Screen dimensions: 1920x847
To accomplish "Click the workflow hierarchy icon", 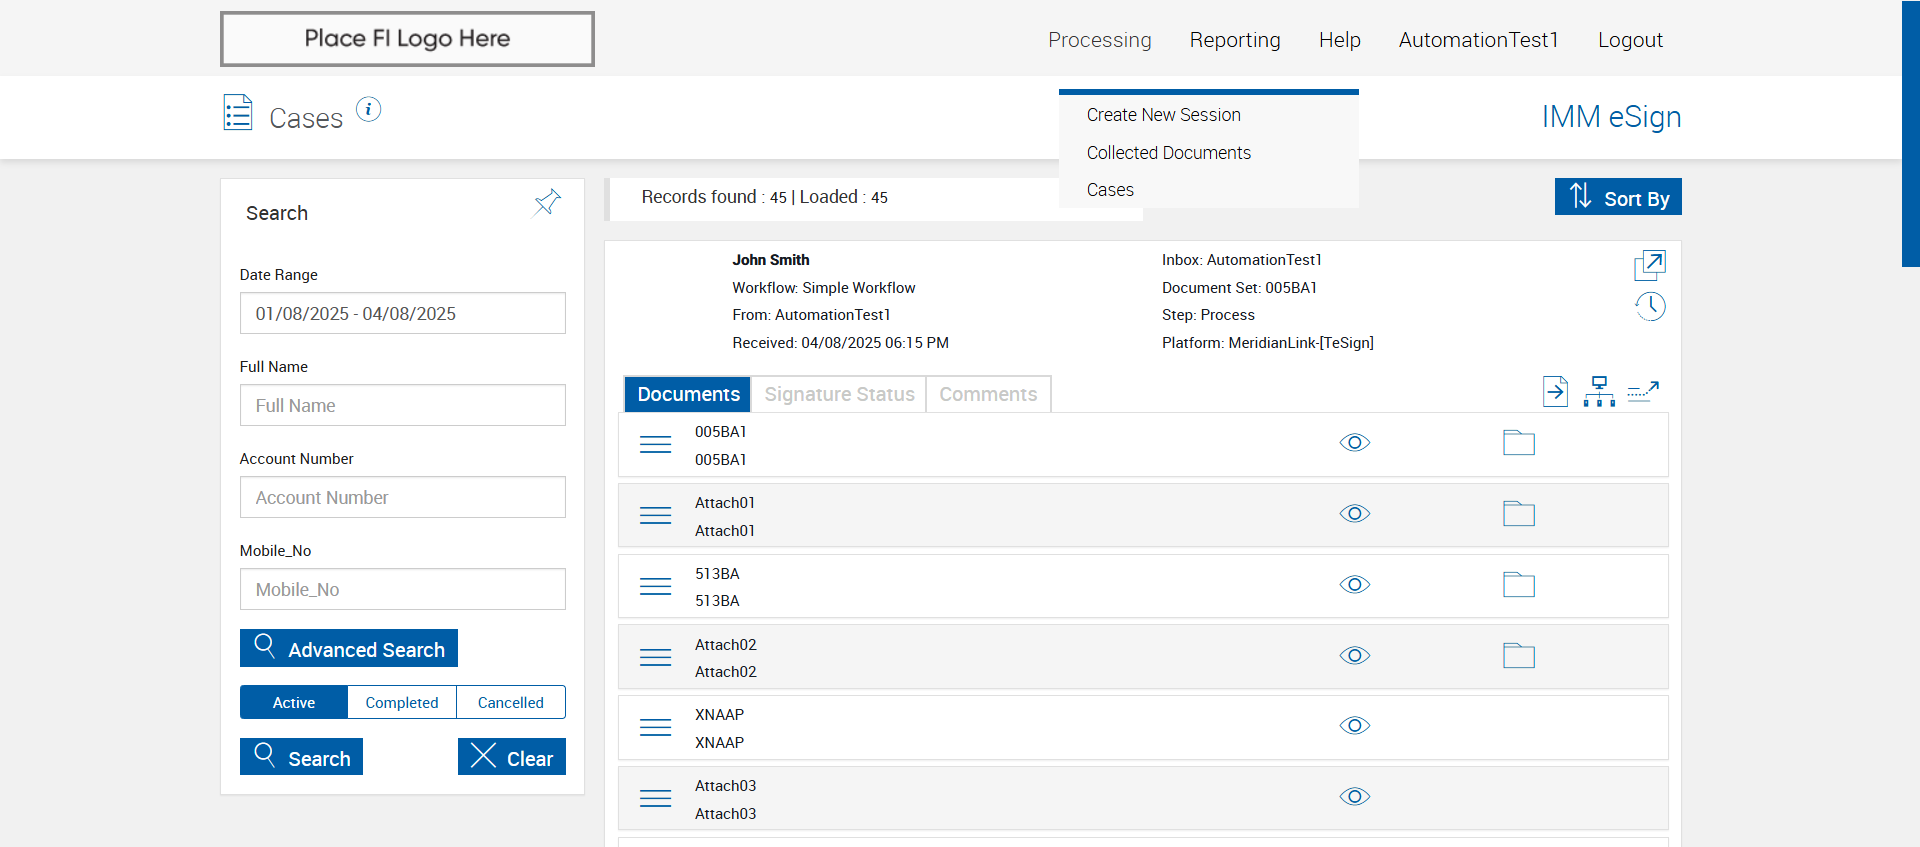I will tap(1599, 391).
